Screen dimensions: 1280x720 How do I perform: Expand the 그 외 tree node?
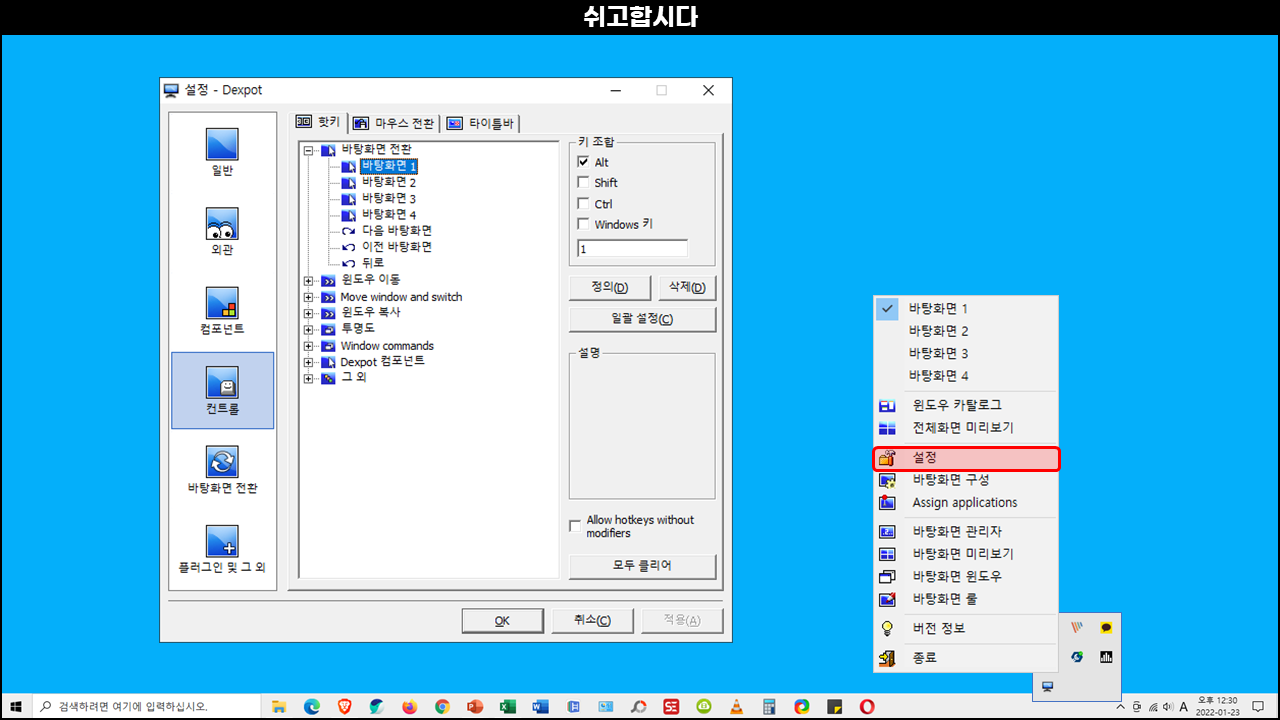coord(308,378)
